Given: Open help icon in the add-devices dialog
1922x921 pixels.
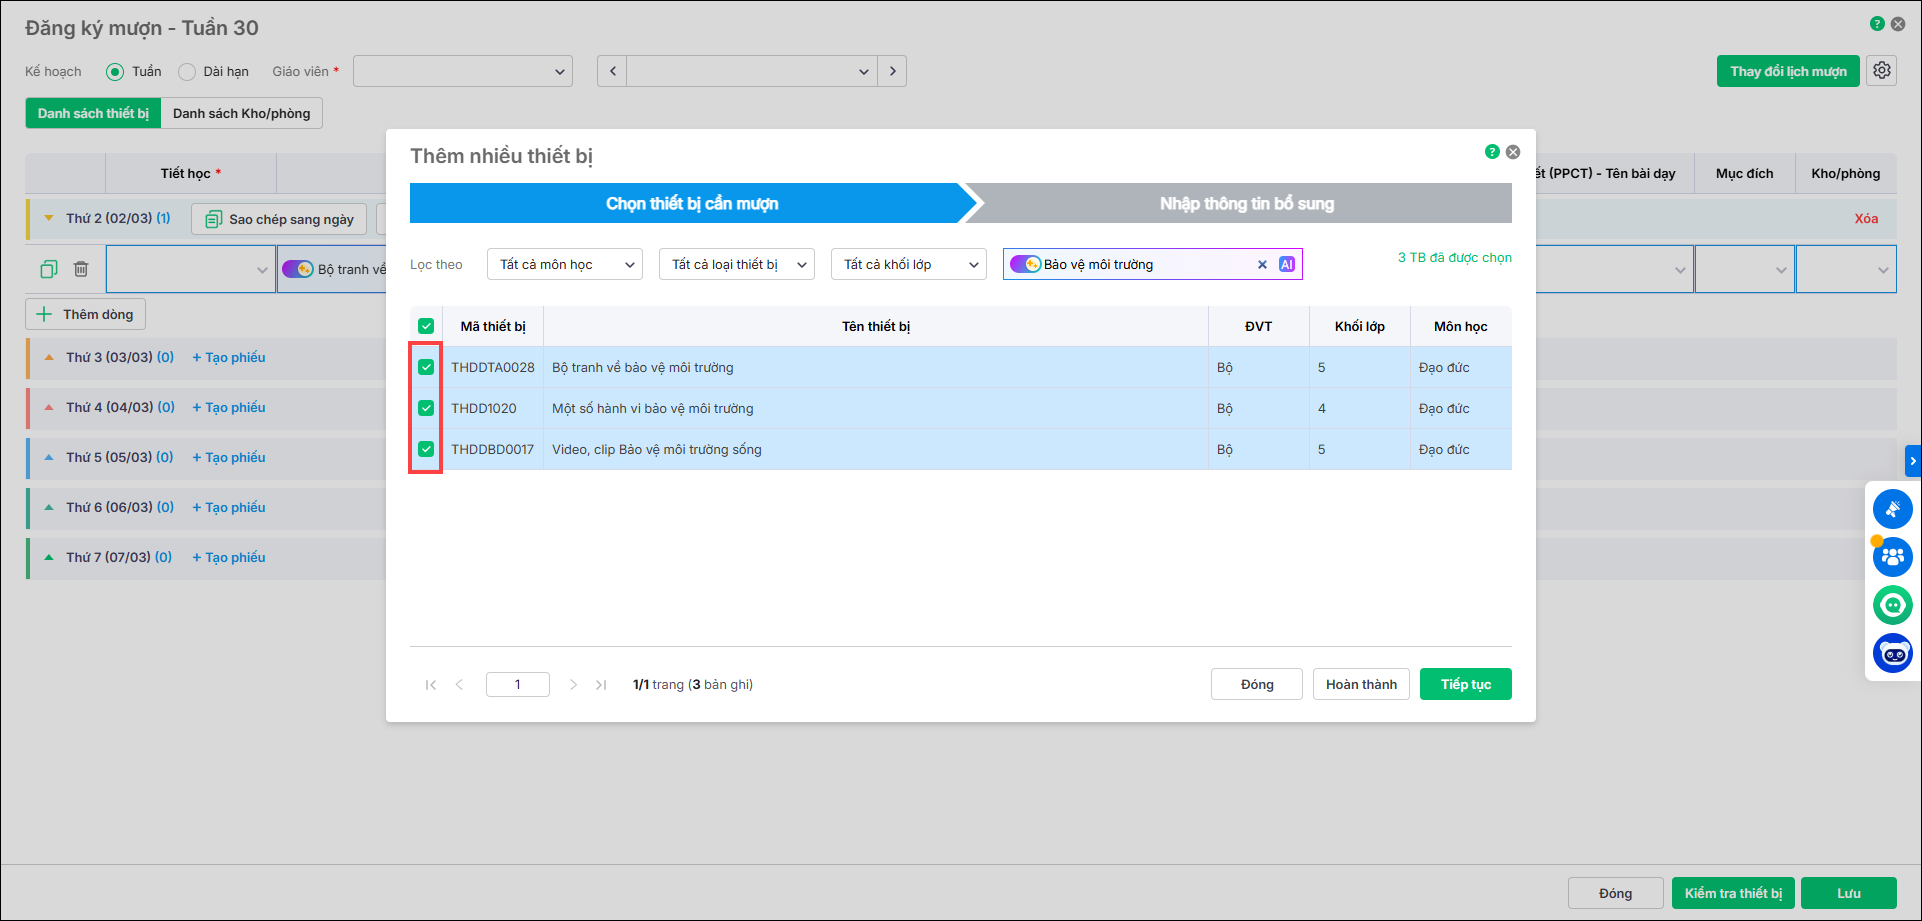Looking at the screenshot, I should click(x=1492, y=152).
